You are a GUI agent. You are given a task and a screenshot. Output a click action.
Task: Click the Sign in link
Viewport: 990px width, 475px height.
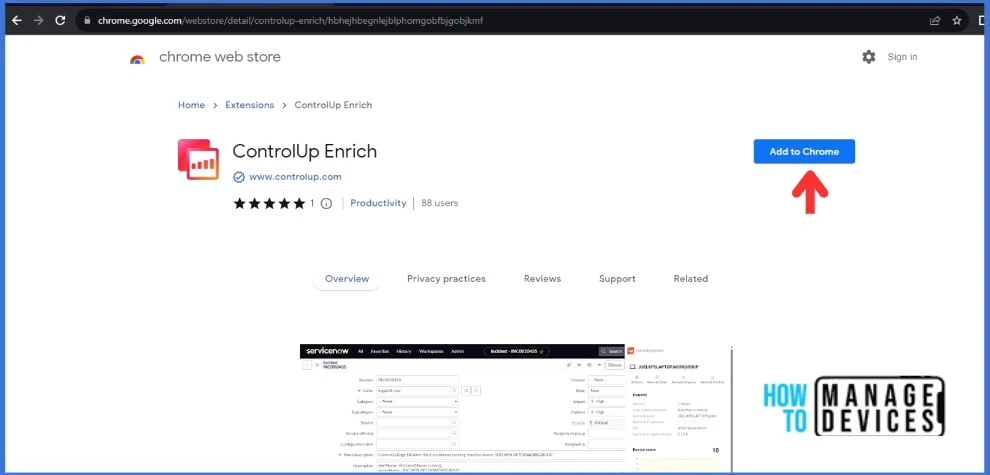[902, 57]
